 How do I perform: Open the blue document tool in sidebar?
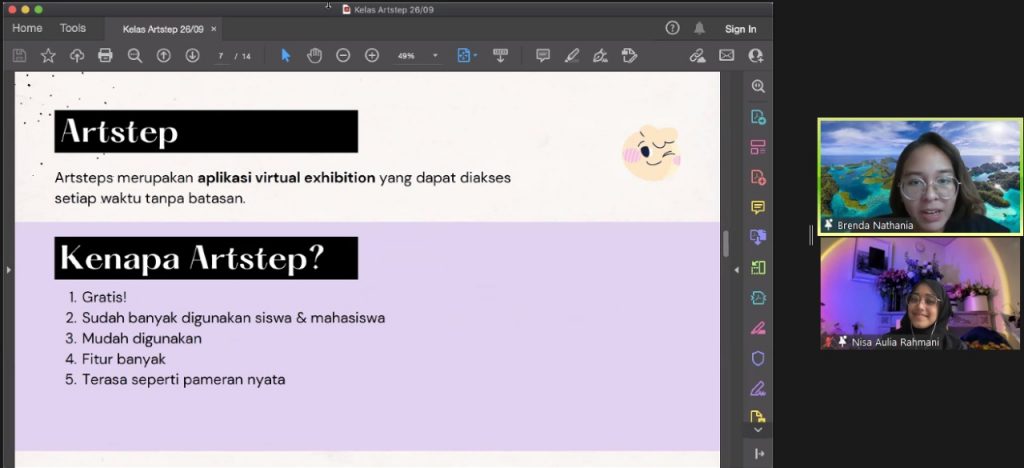tap(758, 117)
